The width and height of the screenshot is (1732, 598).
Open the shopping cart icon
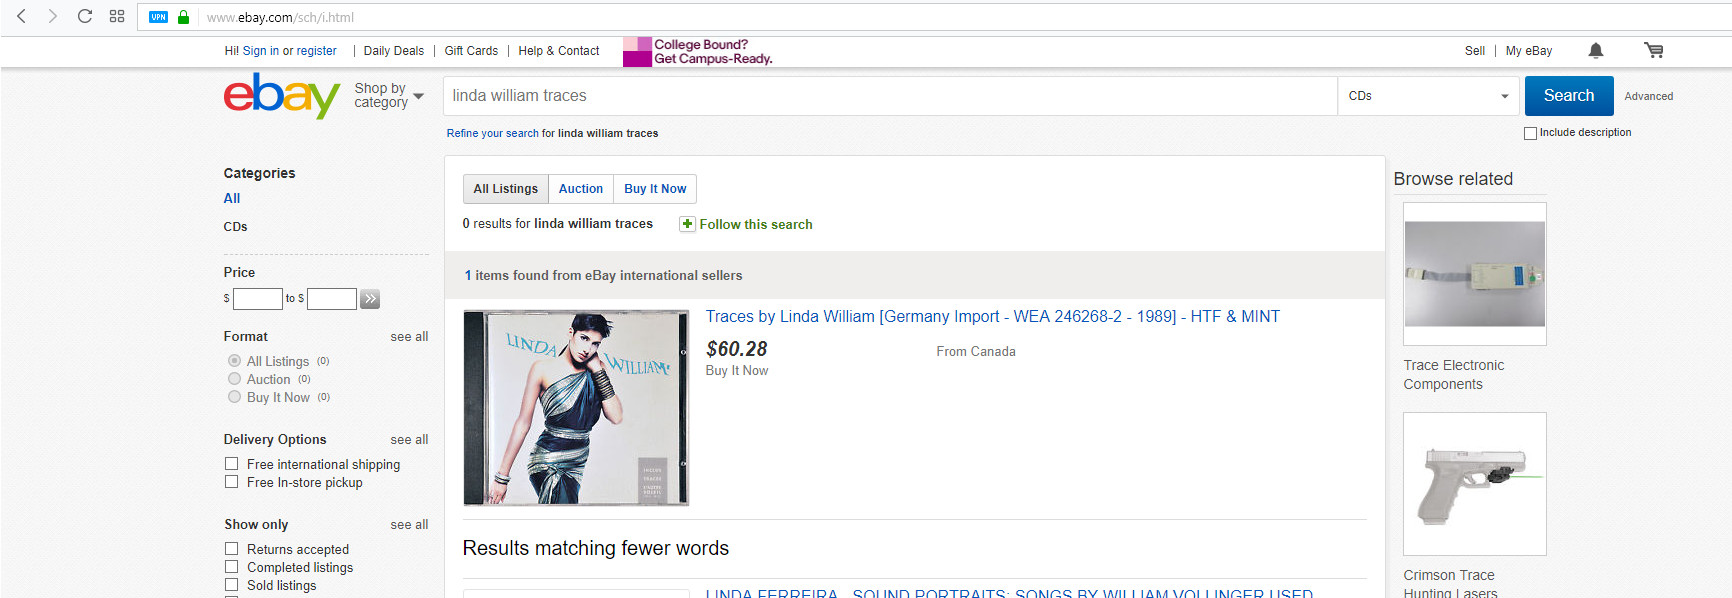coord(1654,50)
